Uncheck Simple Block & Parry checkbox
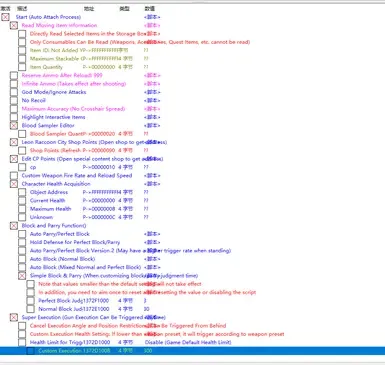The image size is (385, 365). (22, 276)
